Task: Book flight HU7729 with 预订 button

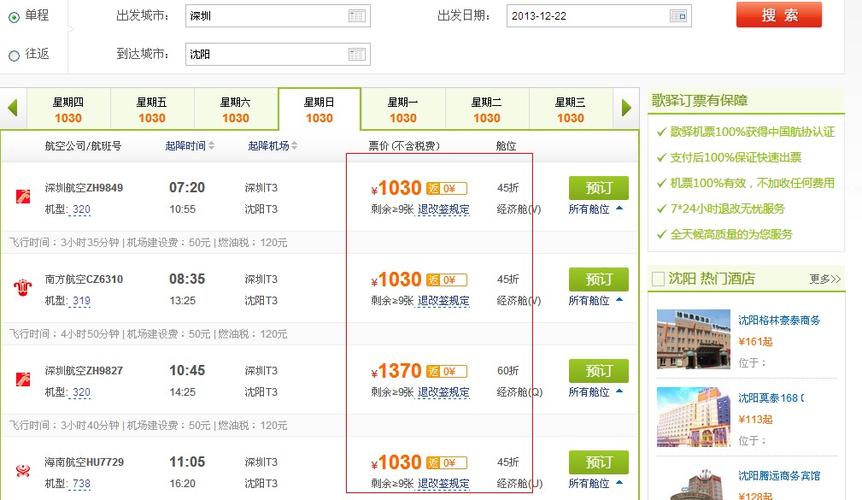Action: click(599, 462)
